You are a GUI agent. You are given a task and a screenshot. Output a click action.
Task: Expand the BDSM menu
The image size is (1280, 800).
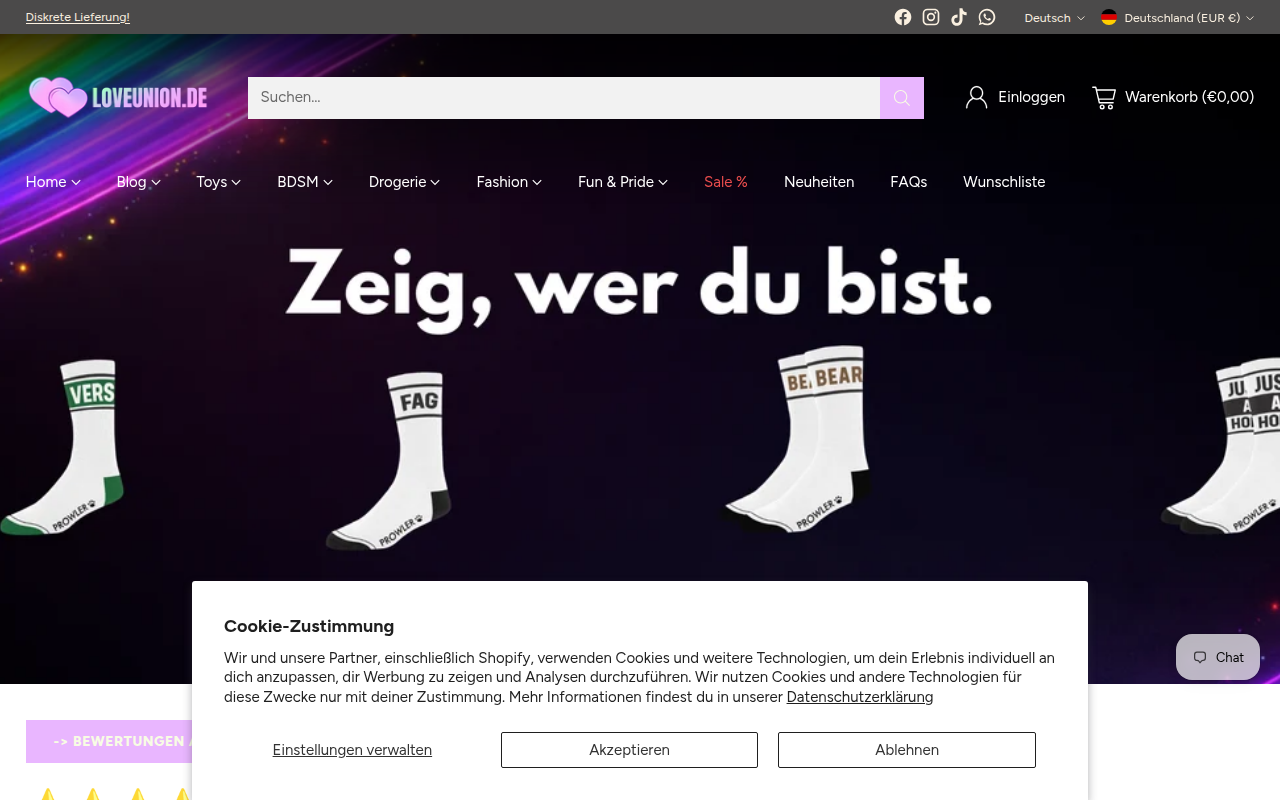click(305, 182)
